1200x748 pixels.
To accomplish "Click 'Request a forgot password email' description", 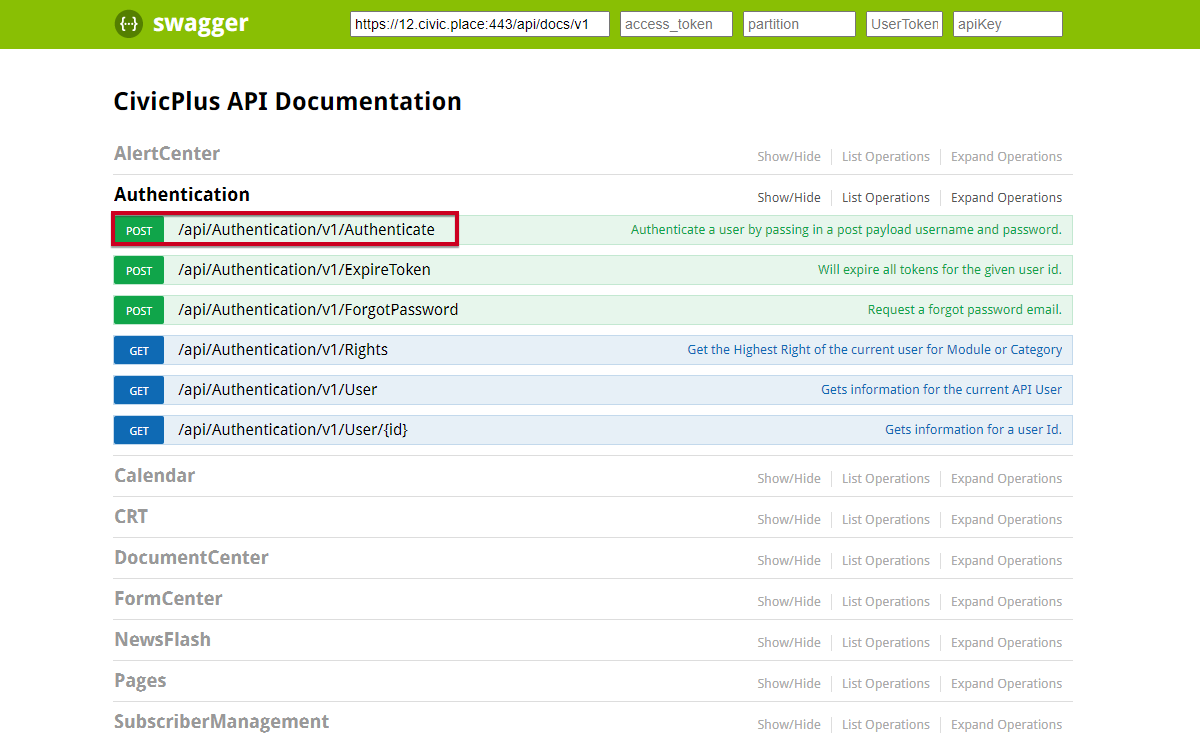I will pos(965,310).
